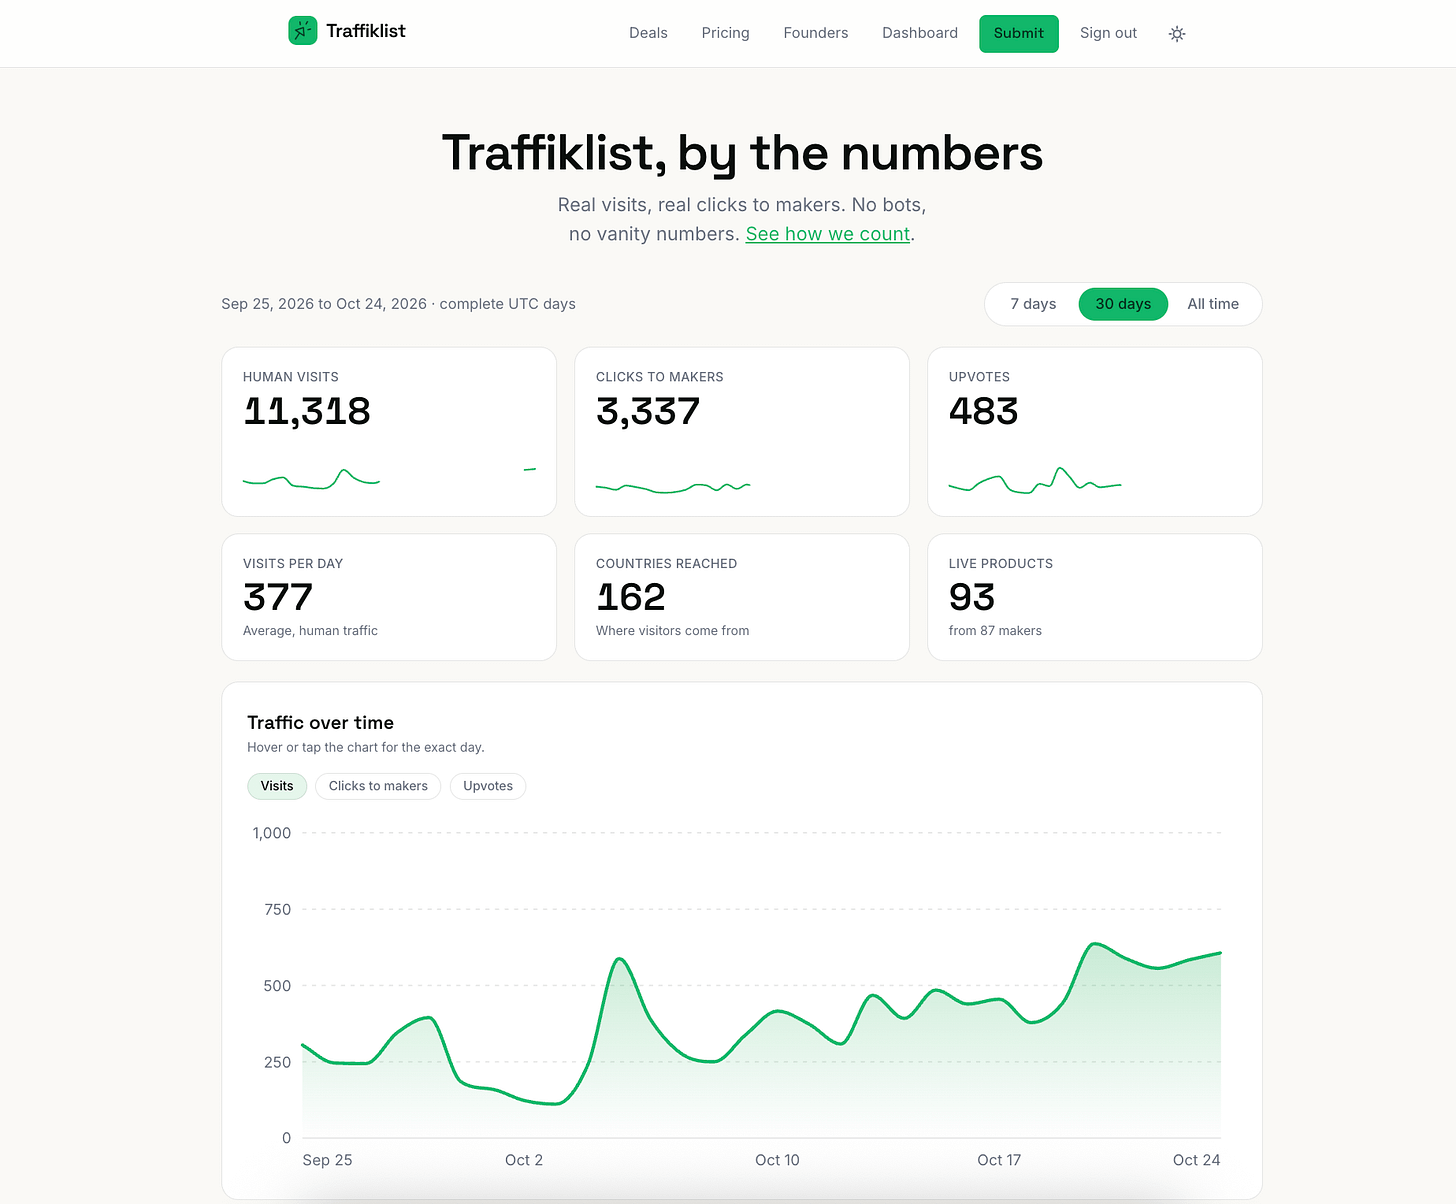The image size is (1456, 1204).
Task: Click the 11,318 human visits value
Action: coord(307,411)
